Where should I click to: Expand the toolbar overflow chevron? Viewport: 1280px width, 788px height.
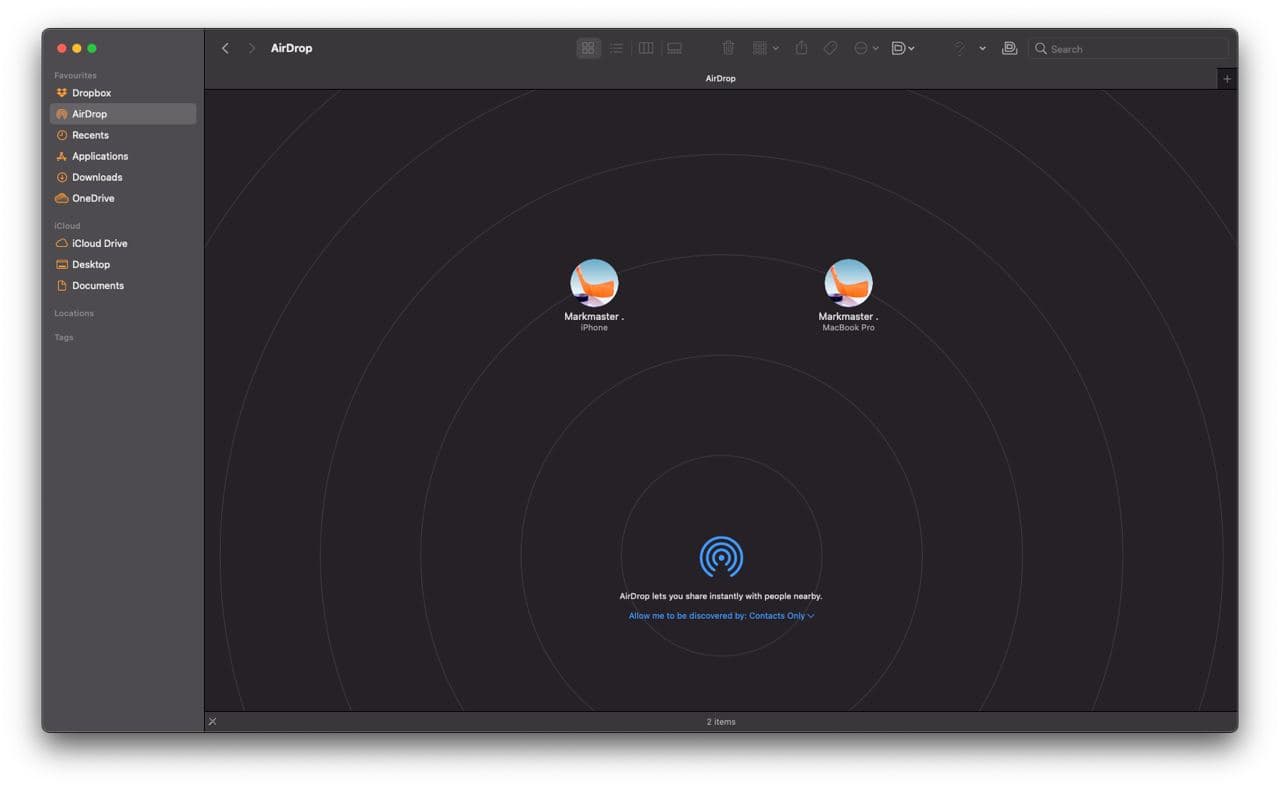coord(982,48)
